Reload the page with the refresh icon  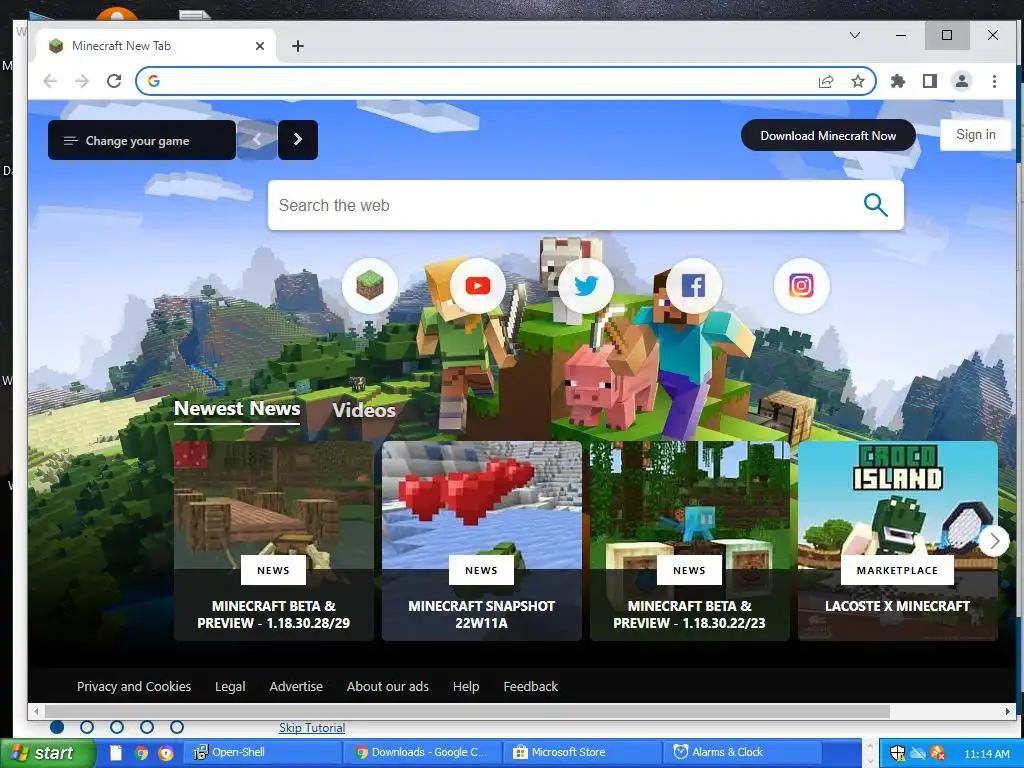coord(114,81)
